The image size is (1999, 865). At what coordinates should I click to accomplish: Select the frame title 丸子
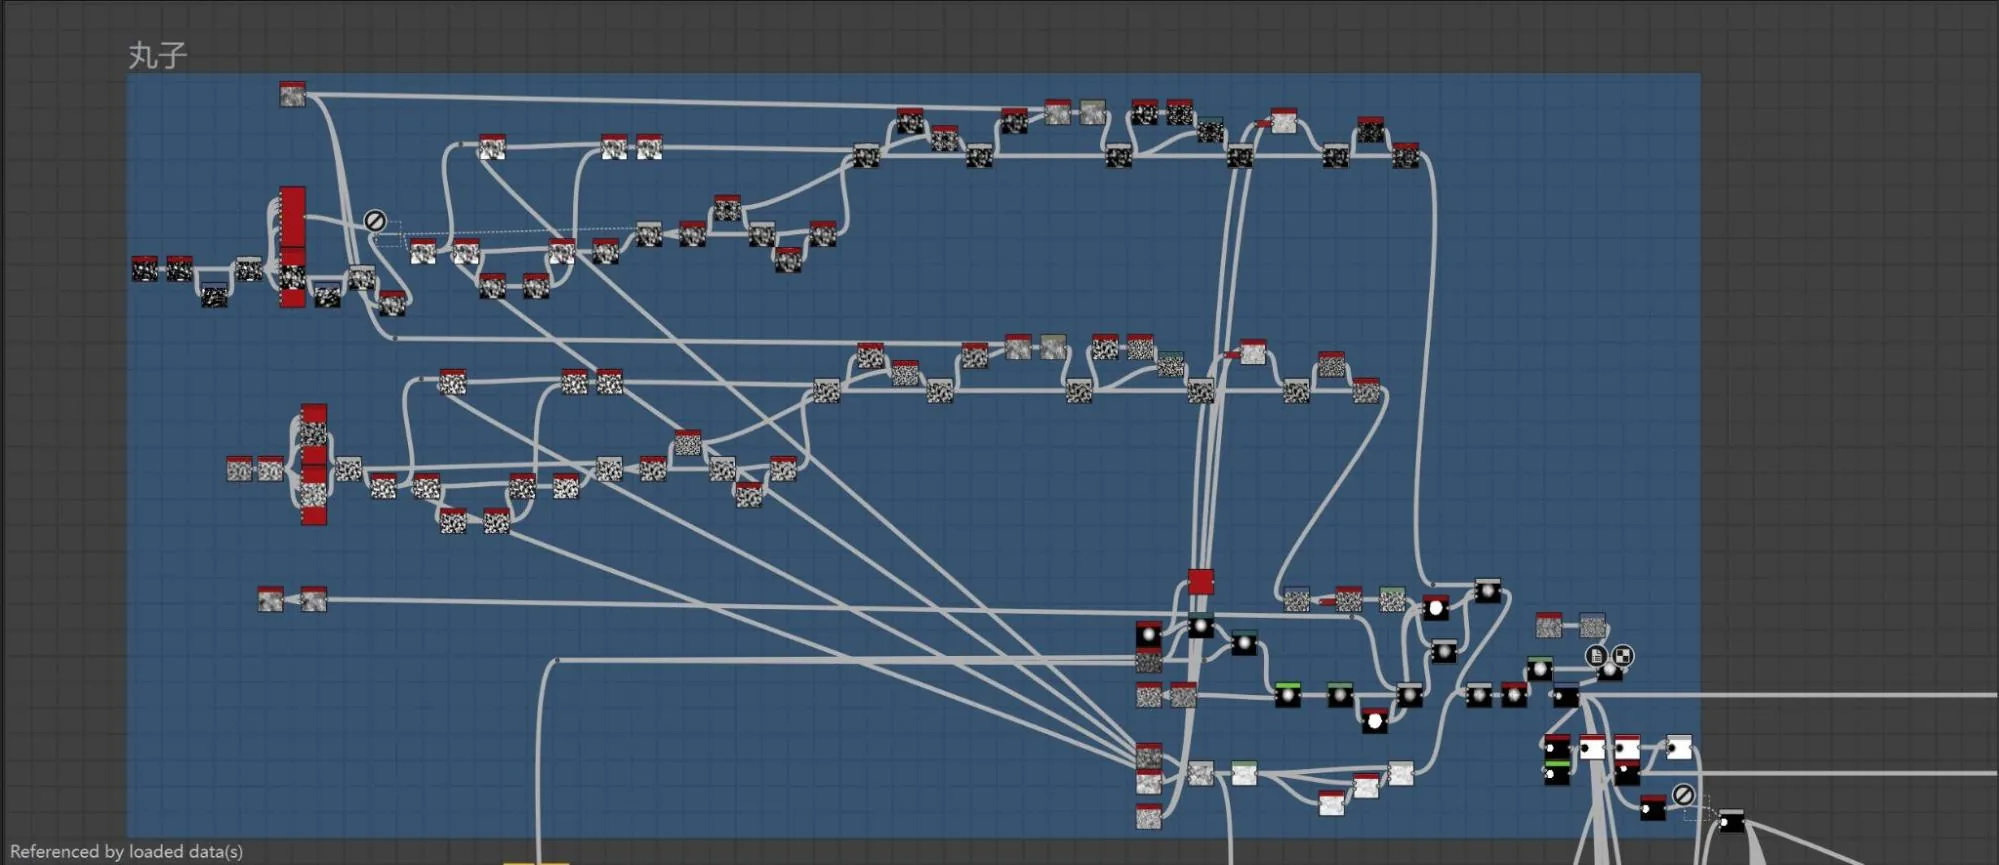[x=158, y=55]
